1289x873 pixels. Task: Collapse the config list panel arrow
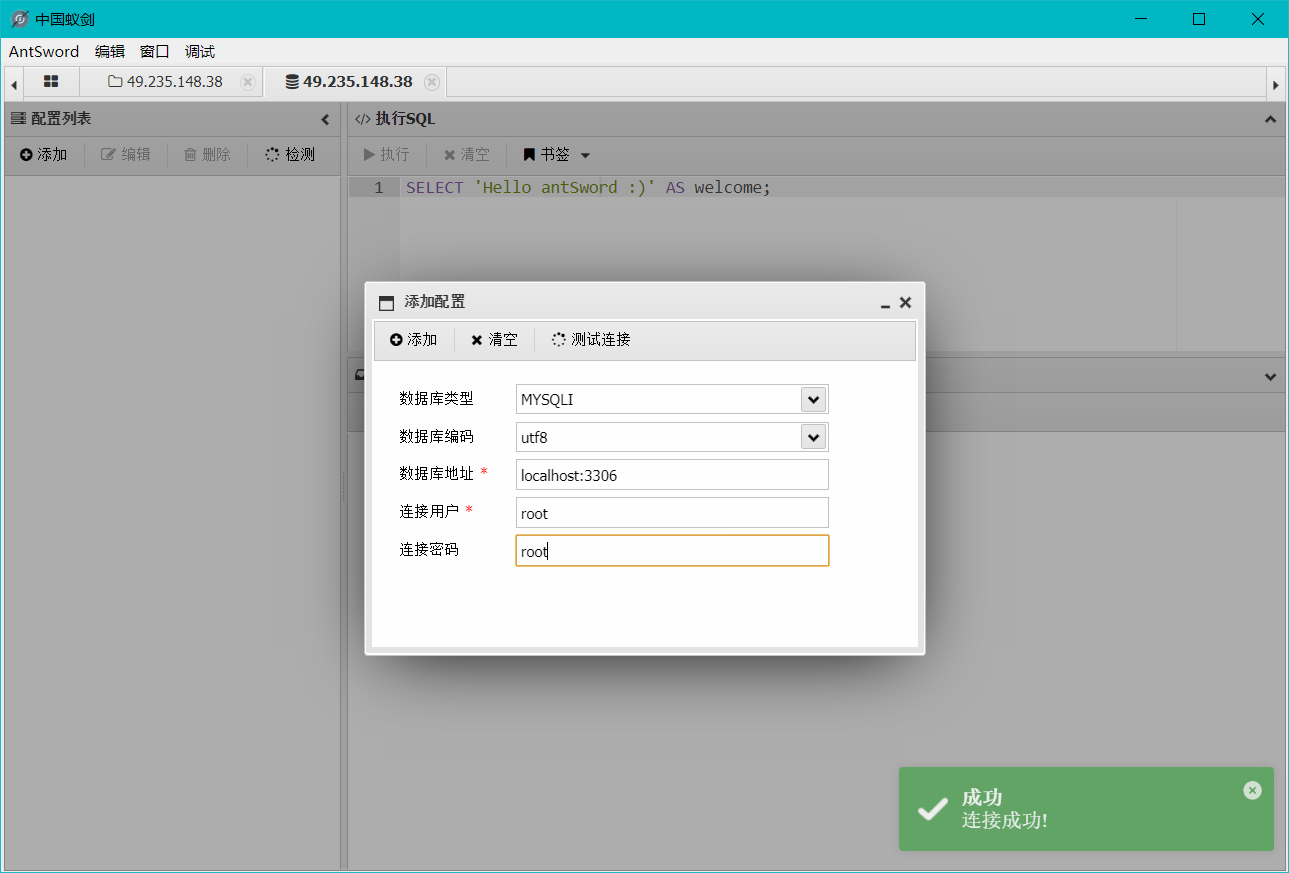325,119
